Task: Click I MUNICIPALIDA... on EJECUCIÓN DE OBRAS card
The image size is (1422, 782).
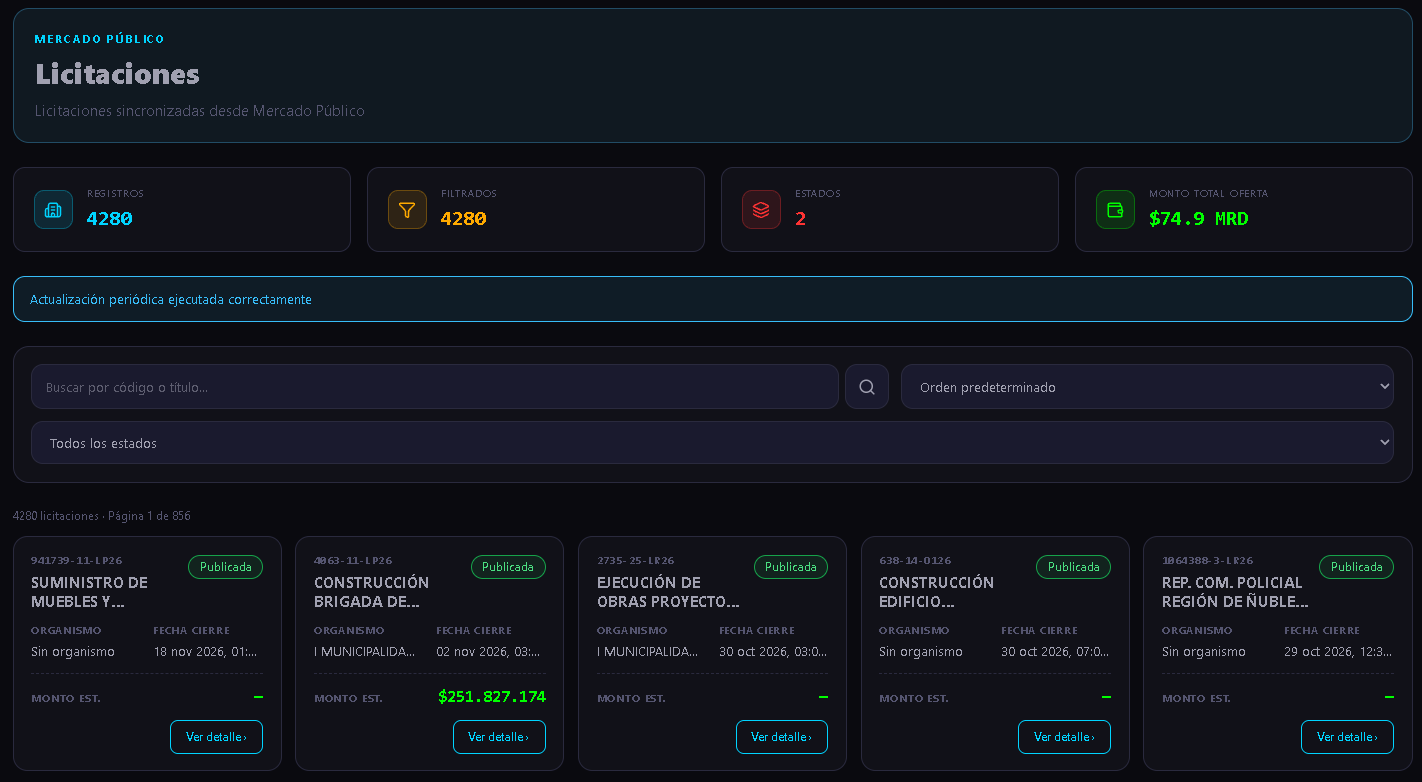Action: [647, 652]
